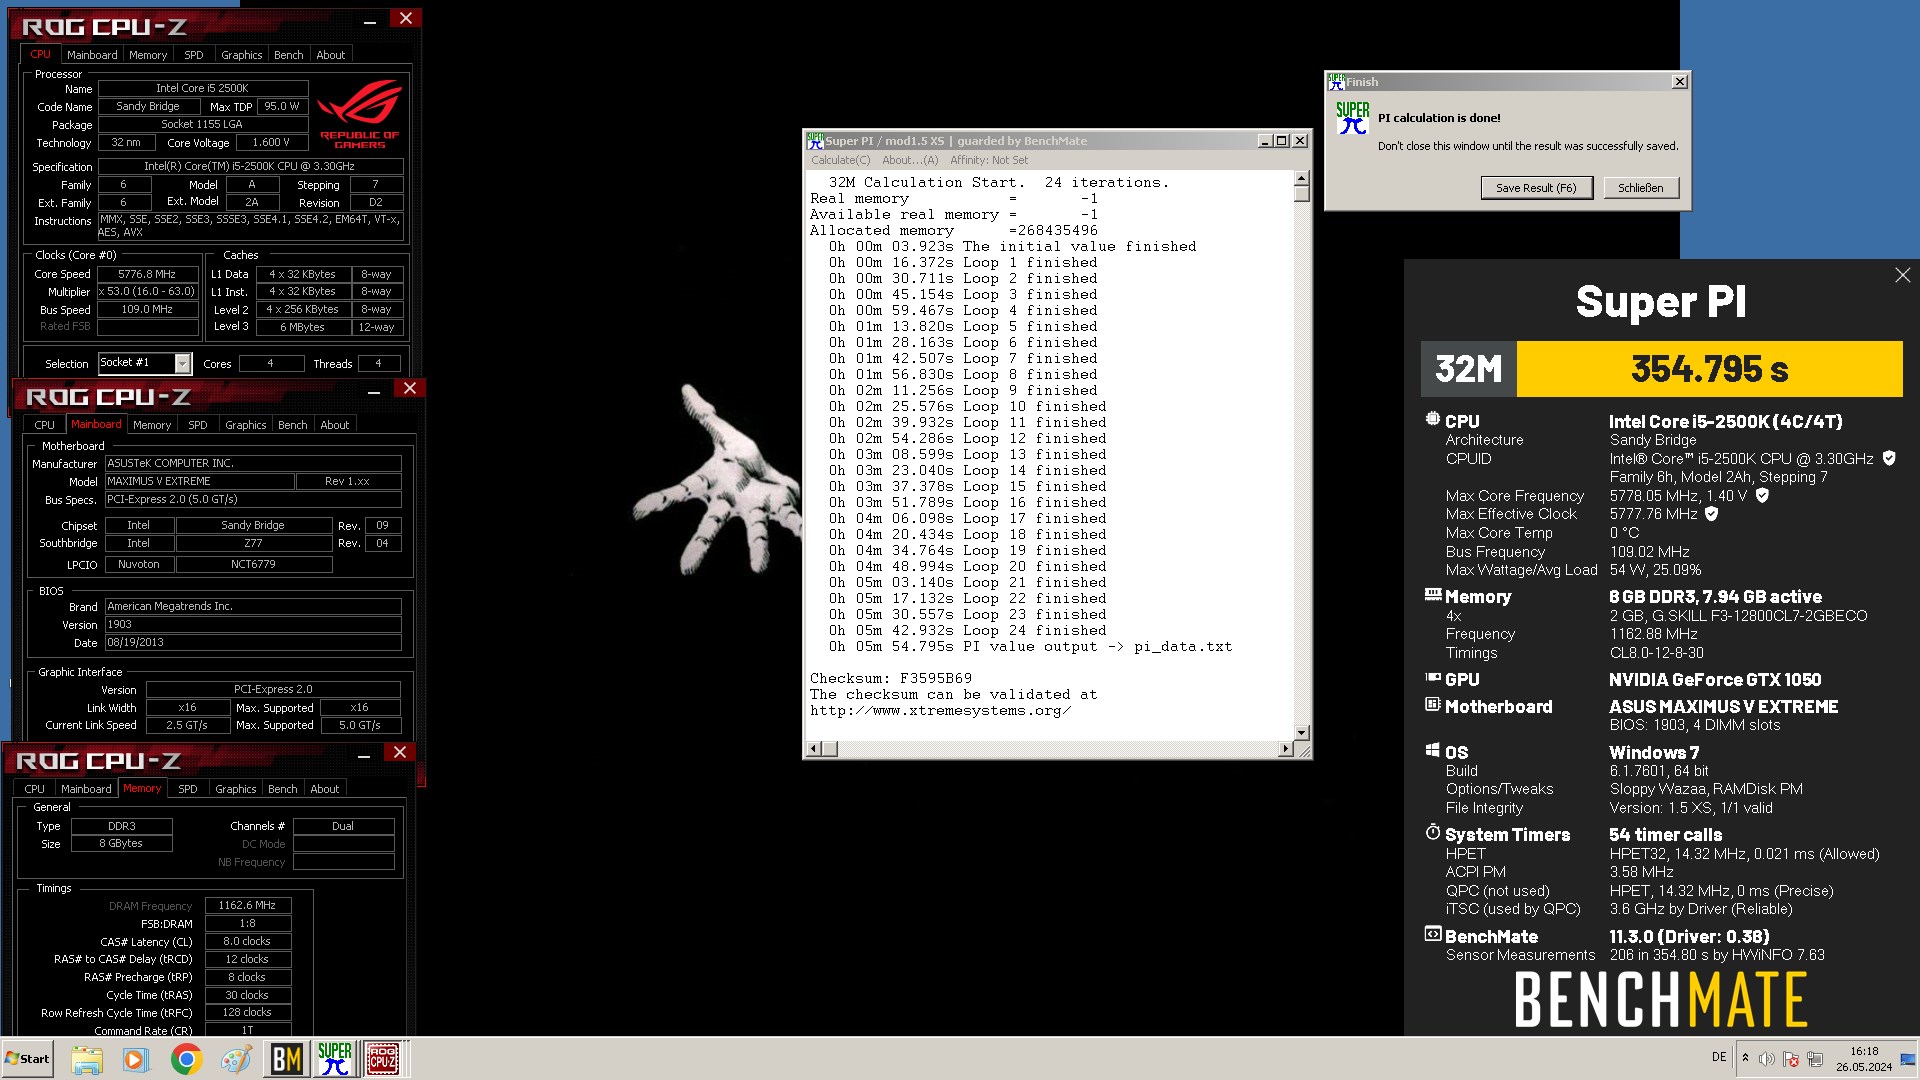Show hidden tray icons arrow
This screenshot has width=1920, height=1080.
(x=1745, y=1058)
